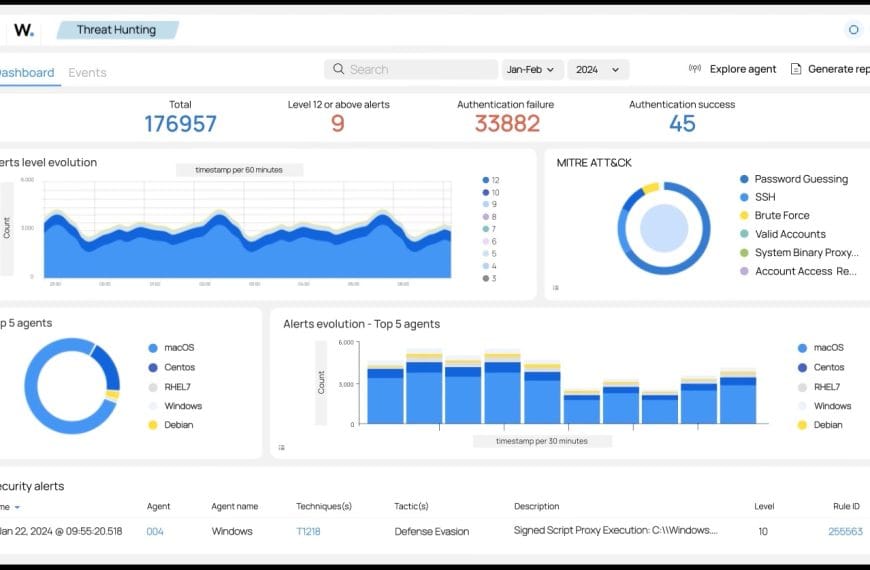Click the timestamp per 30 minutes label
870x570 pixels.
point(542,441)
